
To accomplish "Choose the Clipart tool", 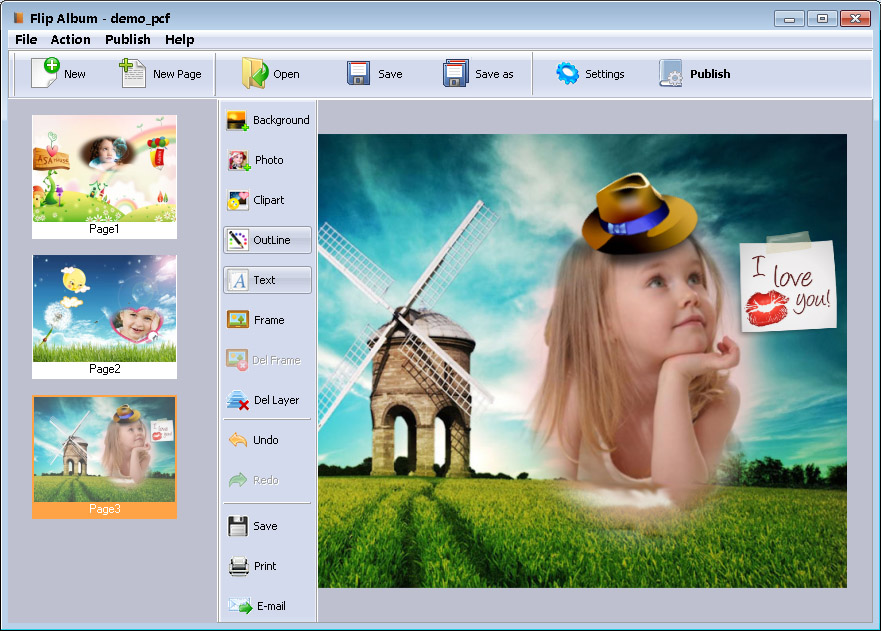I will [238, 200].
